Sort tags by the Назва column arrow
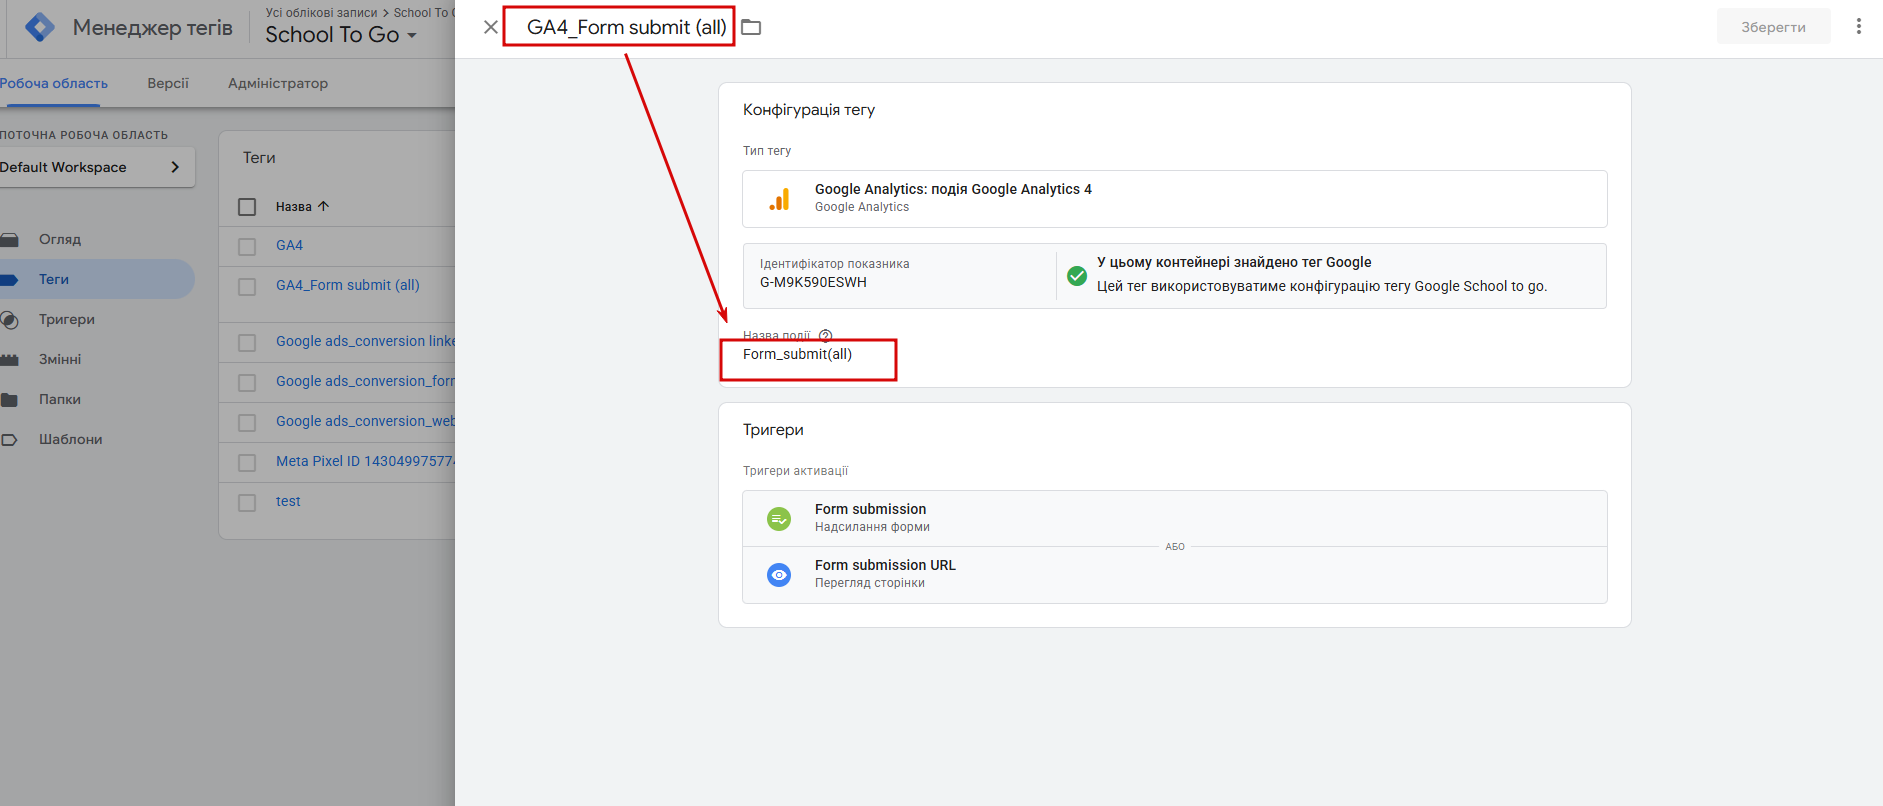This screenshot has width=1883, height=806. point(323,206)
